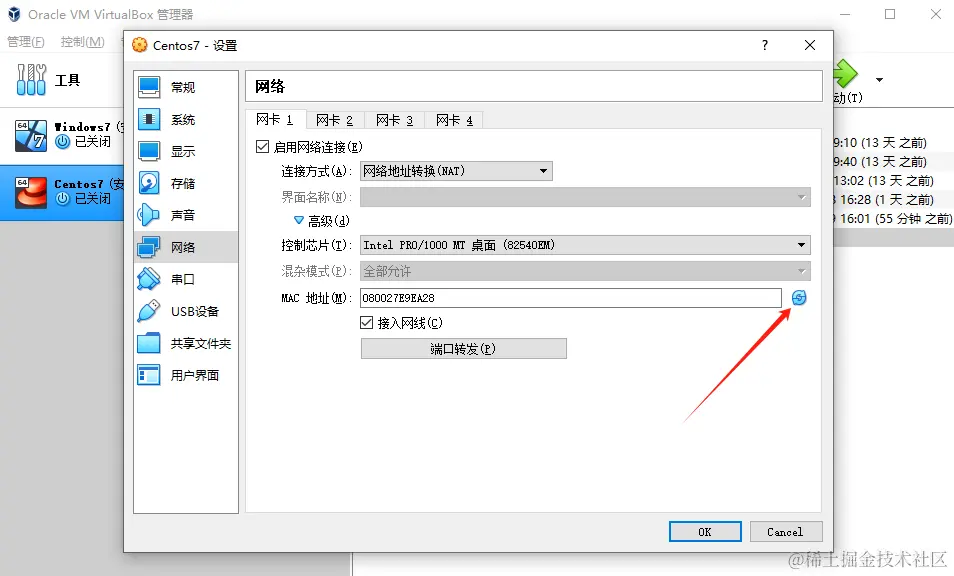Select snapshot entry 9:40 (13 天 之前)

pyautogui.click(x=880, y=162)
